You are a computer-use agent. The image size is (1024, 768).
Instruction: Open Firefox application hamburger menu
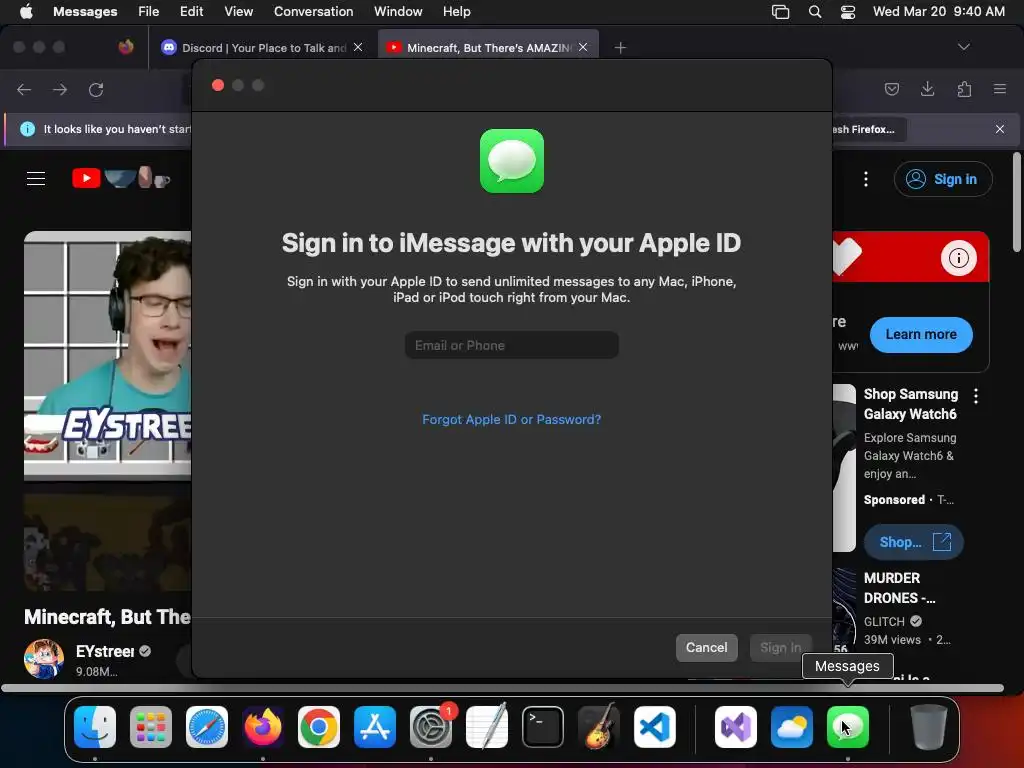tap(1000, 89)
